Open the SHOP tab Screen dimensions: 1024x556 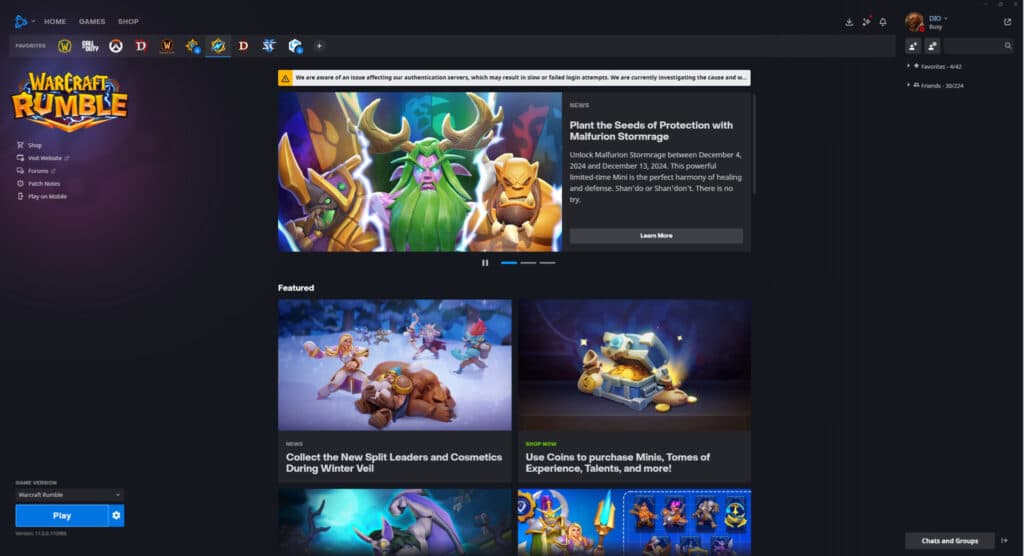coord(128,22)
